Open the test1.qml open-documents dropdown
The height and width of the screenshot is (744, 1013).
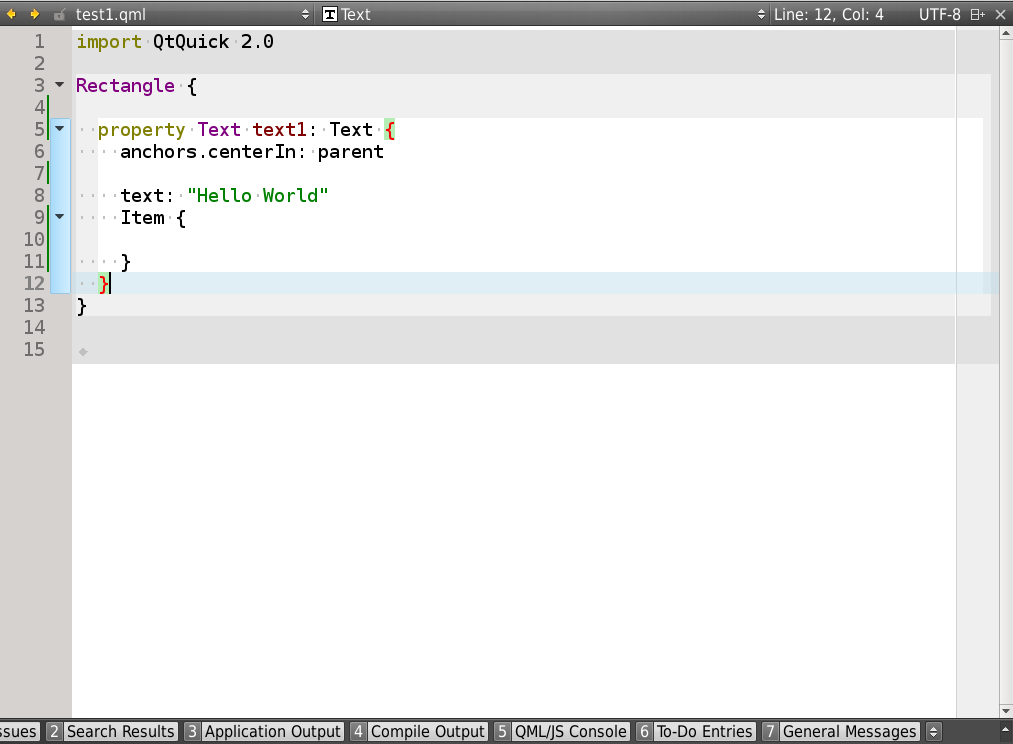click(306, 14)
